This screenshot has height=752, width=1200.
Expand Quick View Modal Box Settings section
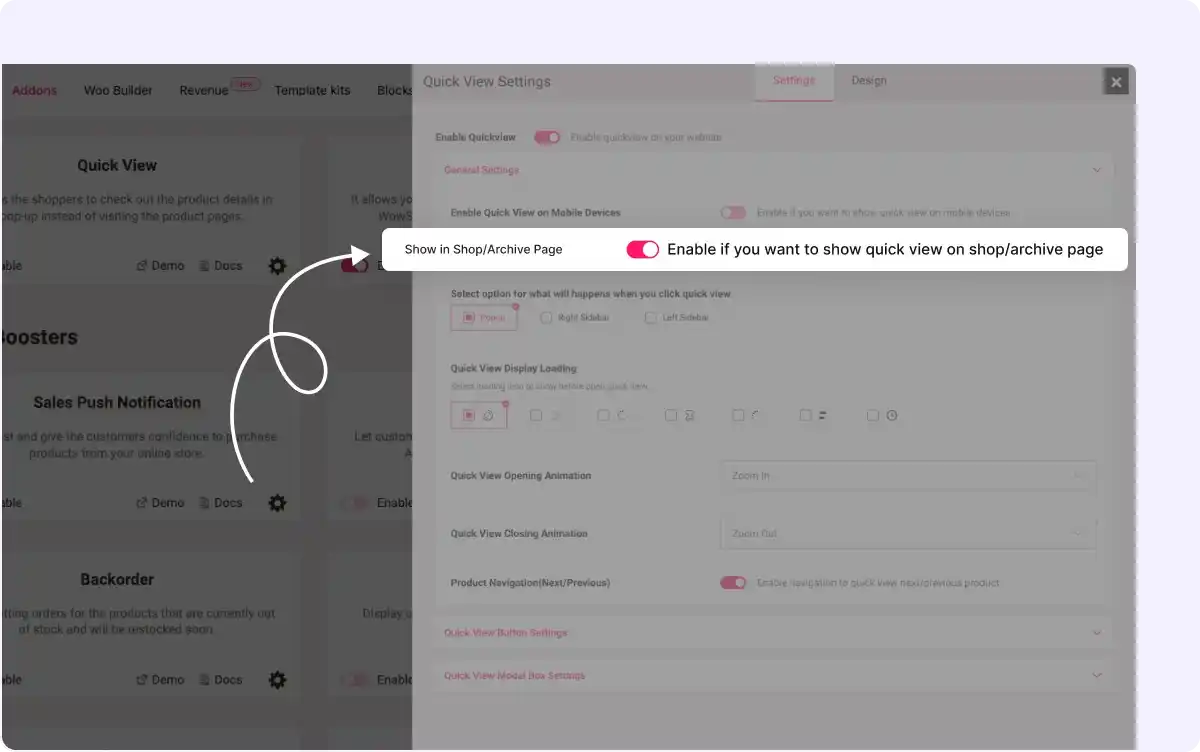coord(772,676)
